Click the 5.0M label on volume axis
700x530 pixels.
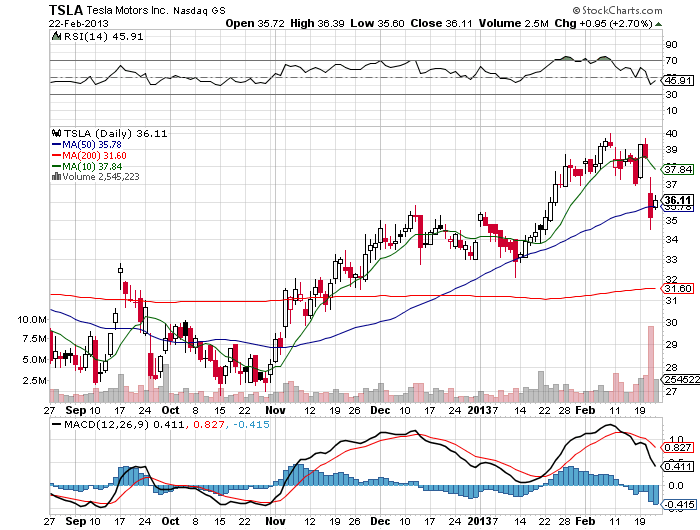[x=34, y=359]
